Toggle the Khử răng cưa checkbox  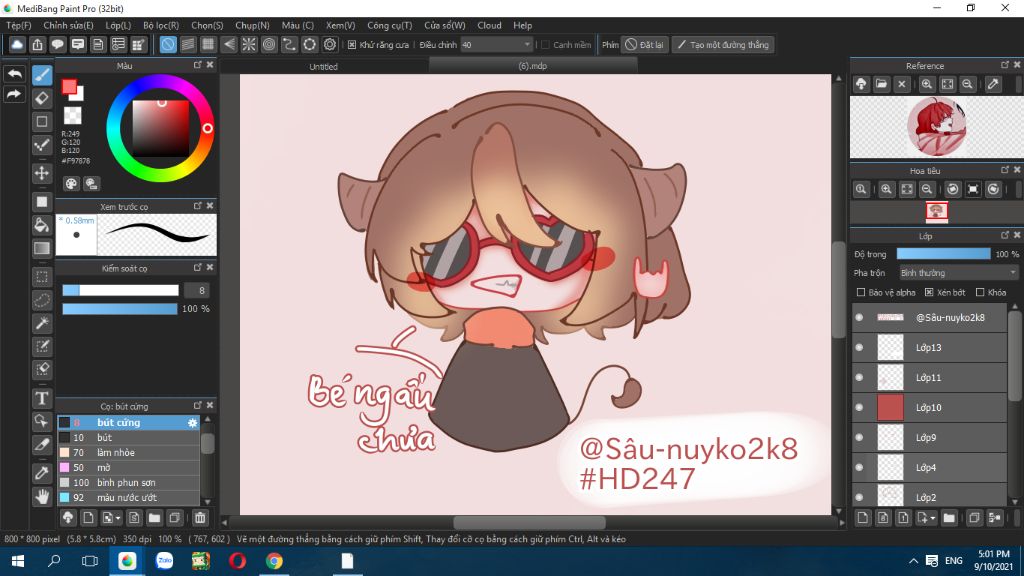click(x=352, y=45)
